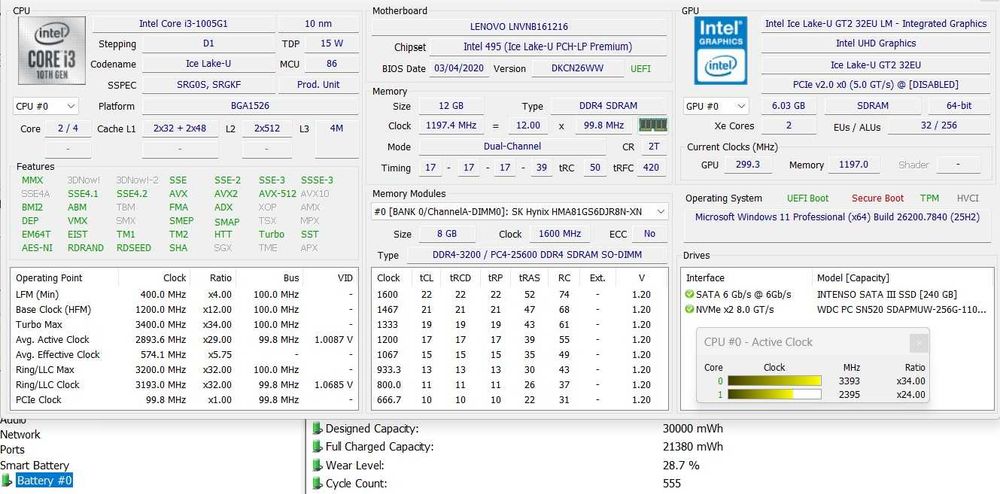This screenshot has height=494, width=1000.
Task: Click the SRG0S, SRGKF SSPEC field
Action: tap(208, 84)
